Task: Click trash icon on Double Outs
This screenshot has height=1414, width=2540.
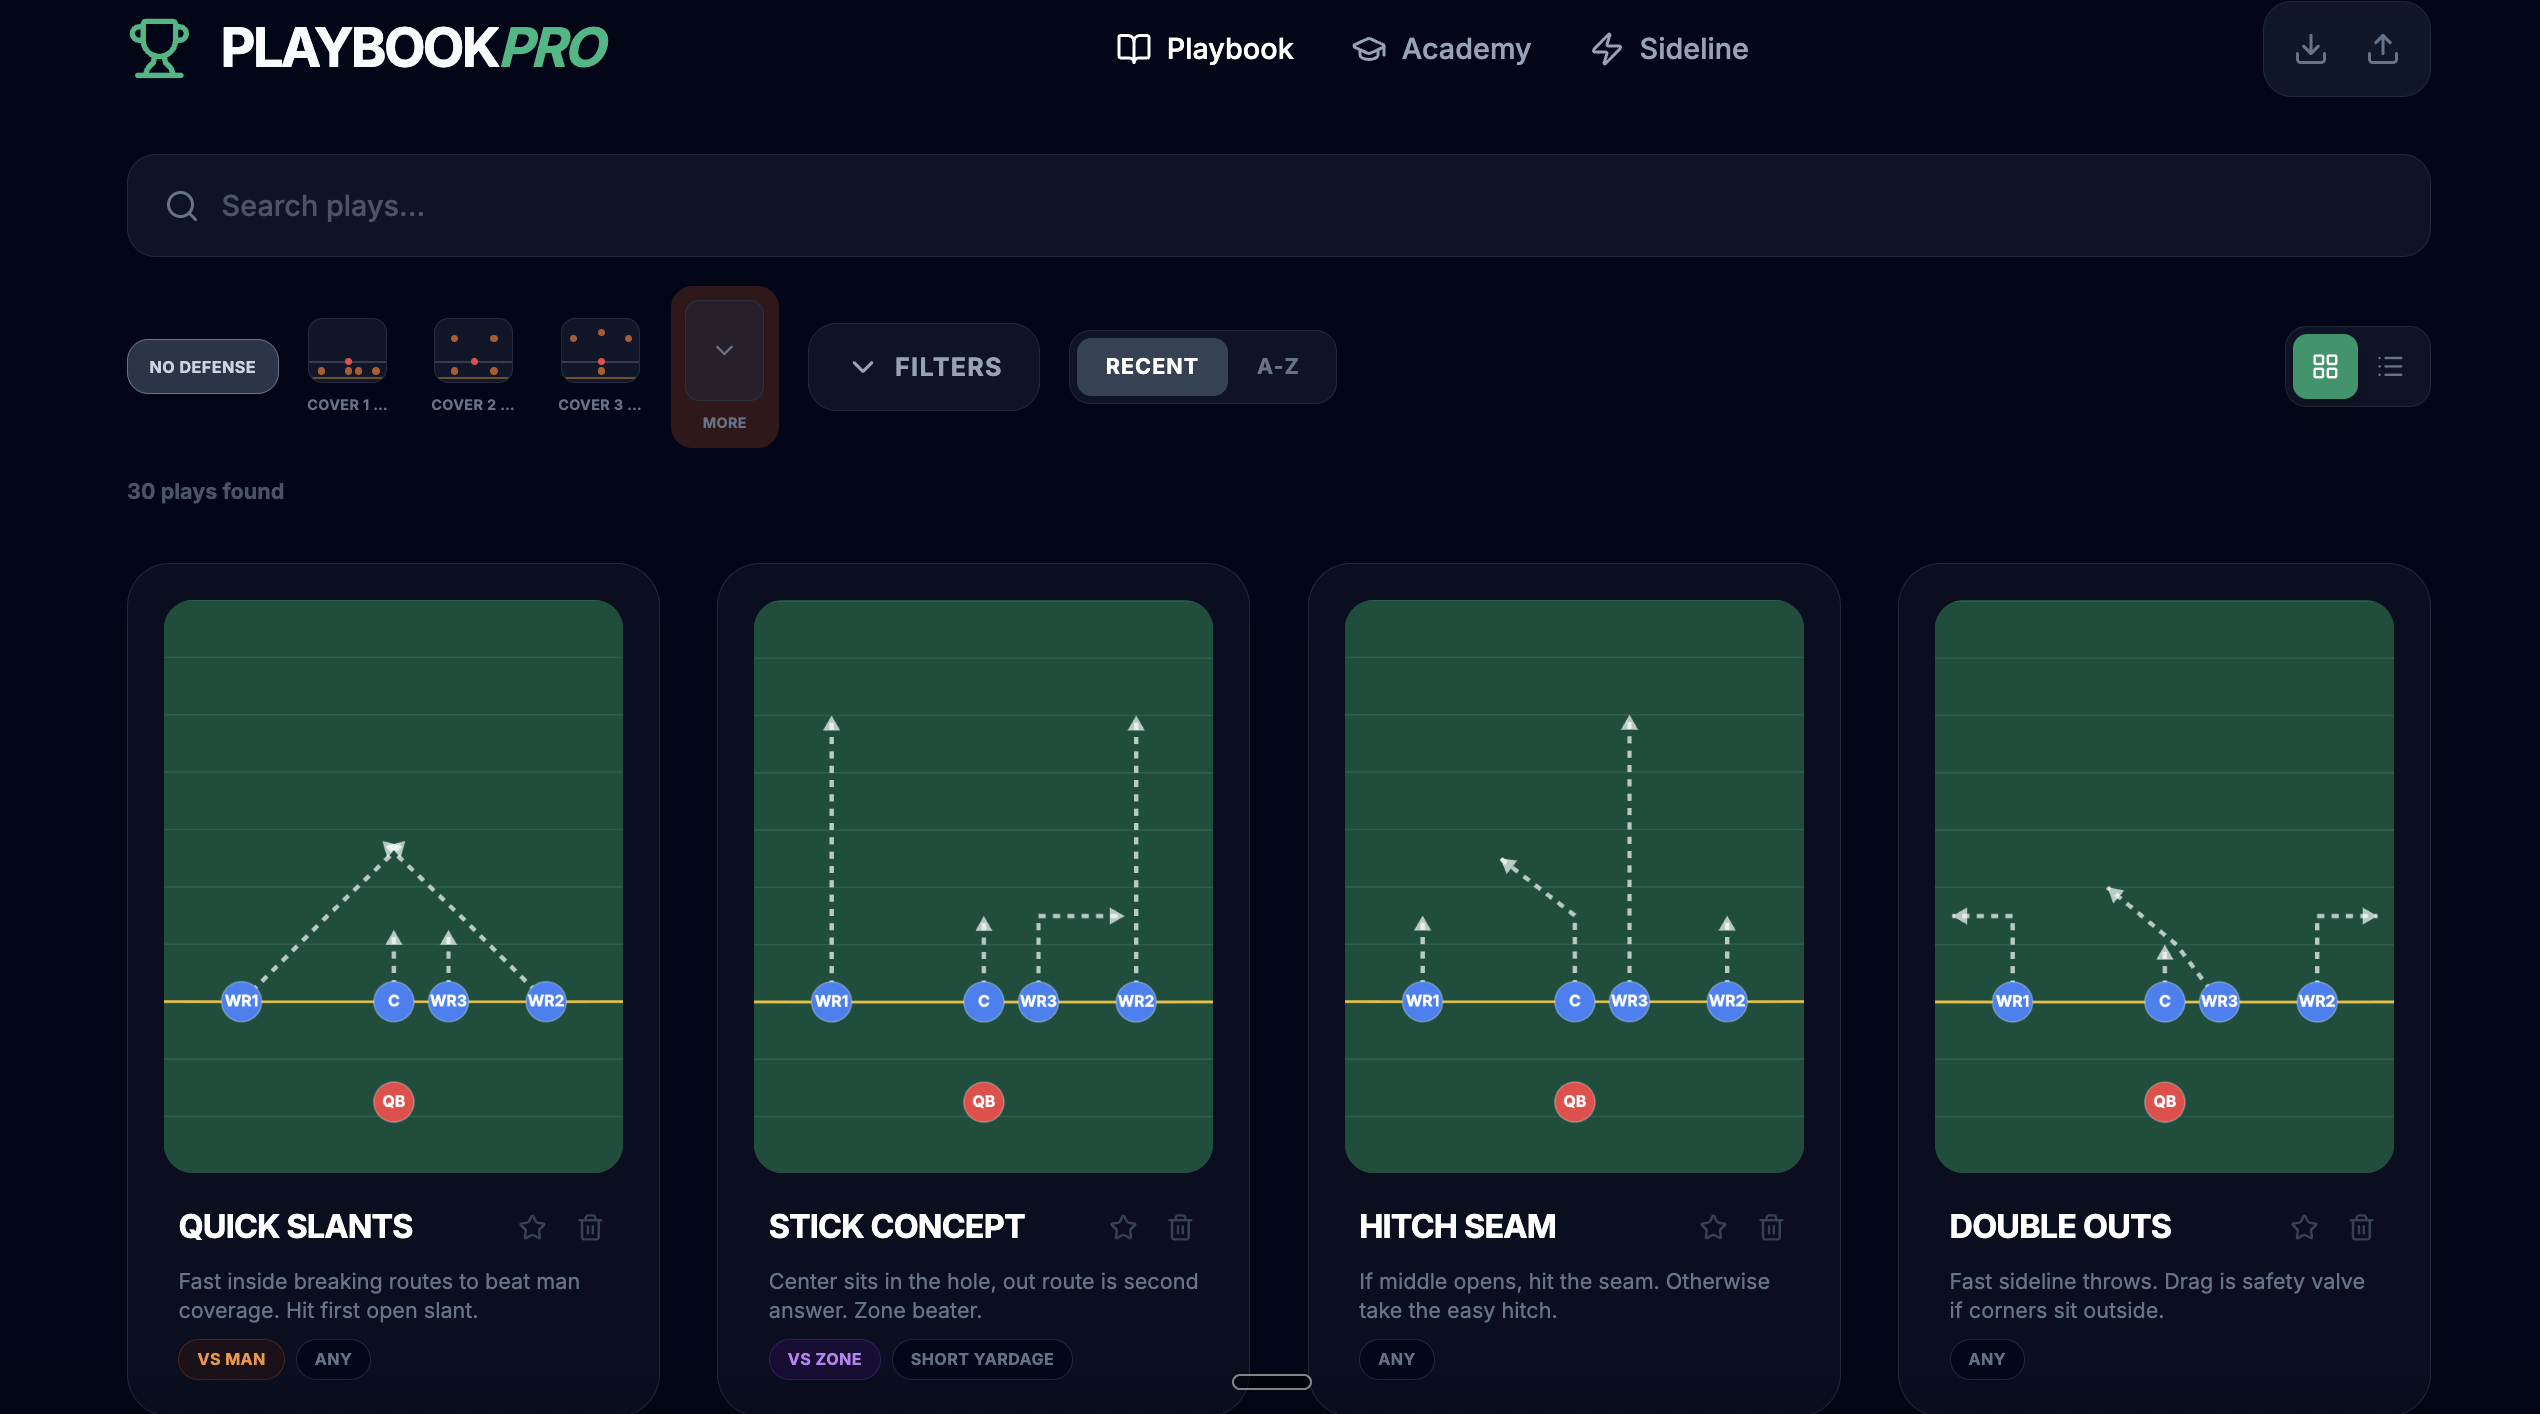Action: (2361, 1227)
